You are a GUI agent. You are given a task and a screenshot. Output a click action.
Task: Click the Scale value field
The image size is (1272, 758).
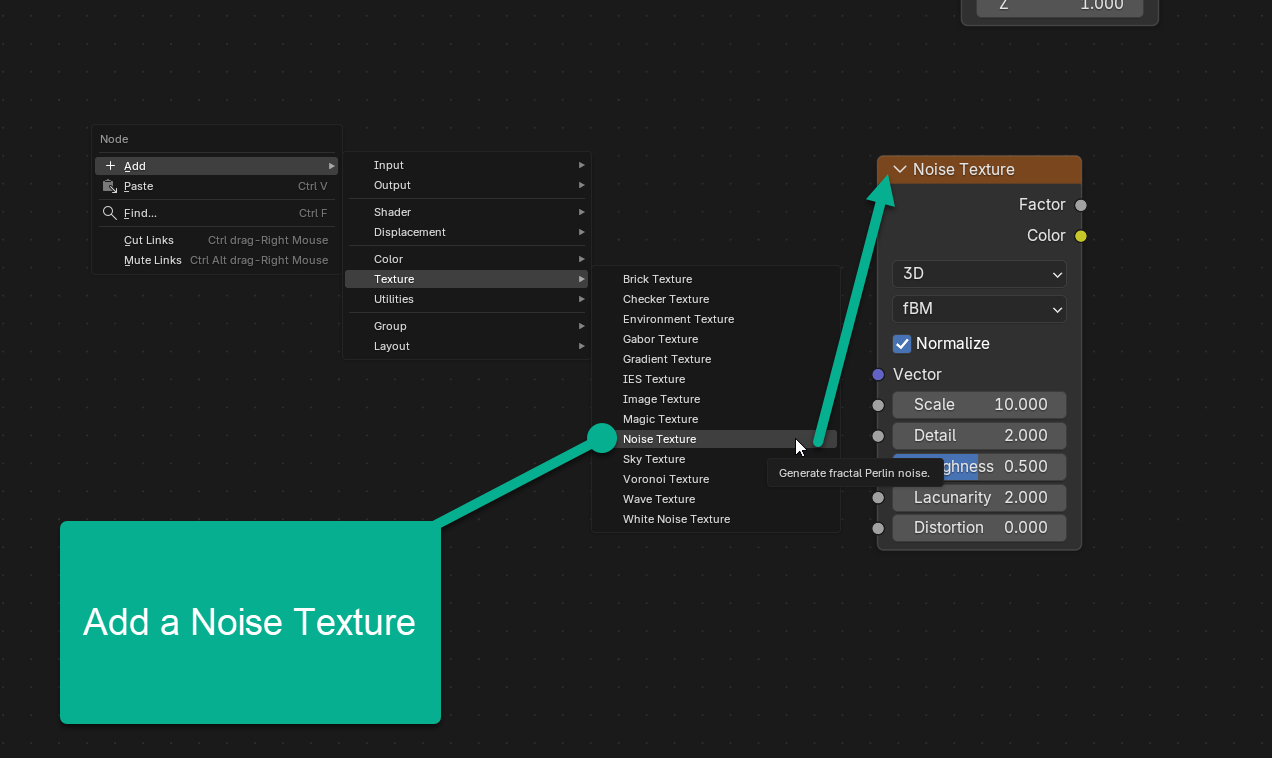click(979, 405)
